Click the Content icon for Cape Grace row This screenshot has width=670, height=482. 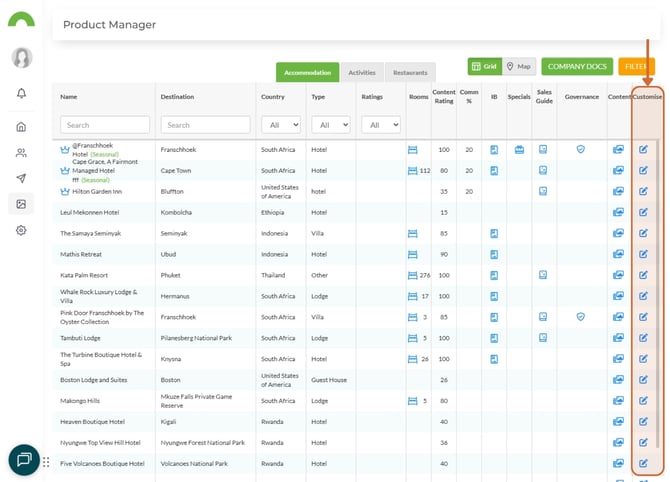click(x=618, y=170)
